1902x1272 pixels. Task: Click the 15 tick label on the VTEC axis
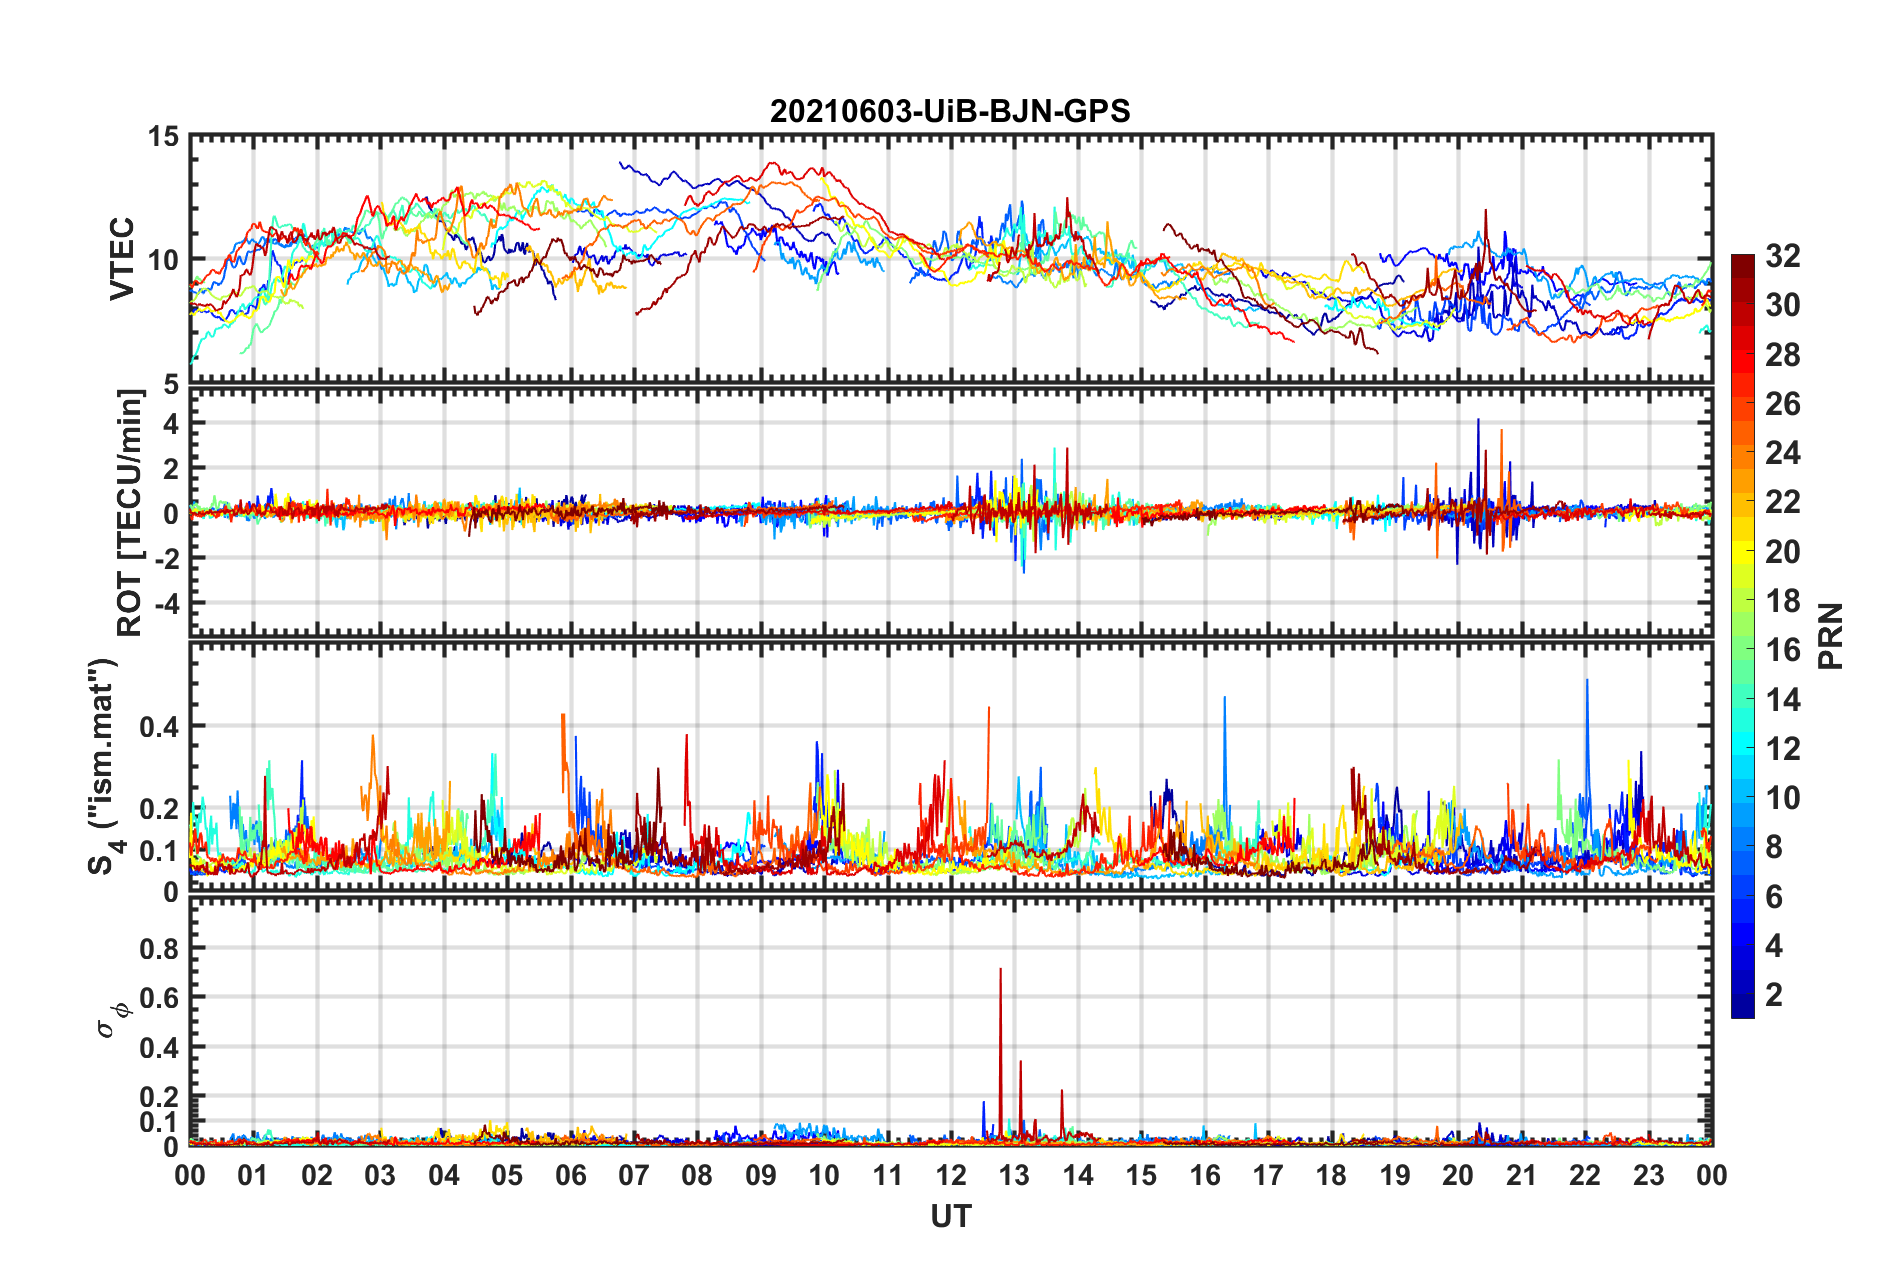(164, 137)
